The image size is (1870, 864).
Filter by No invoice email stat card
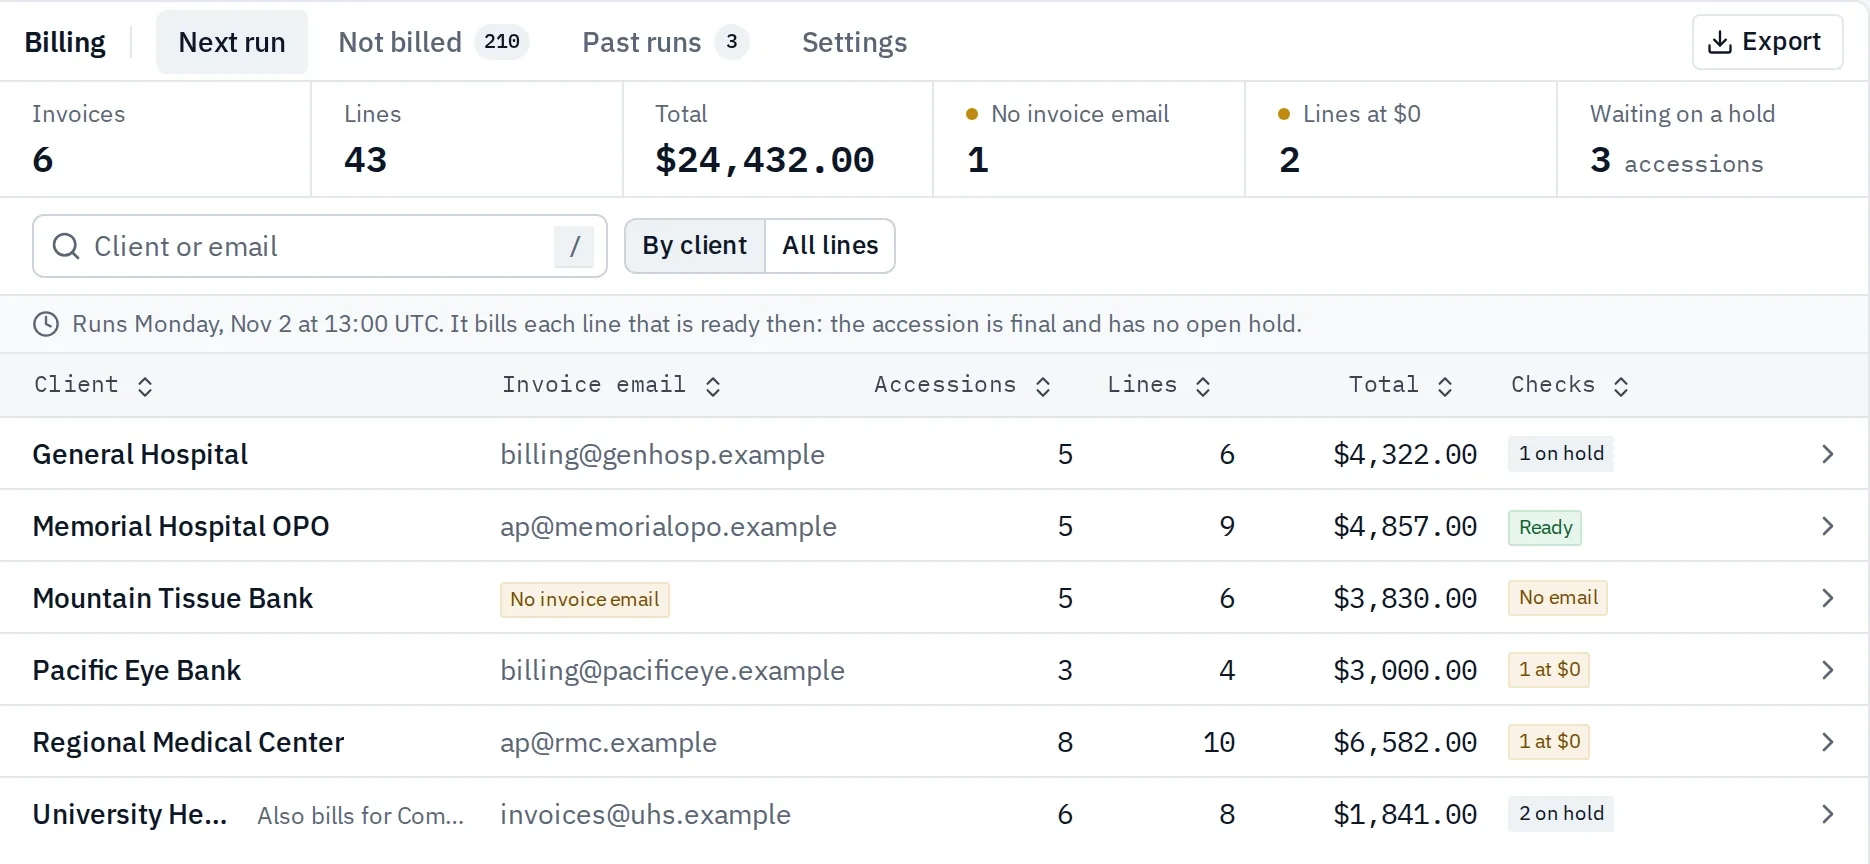click(x=1089, y=139)
